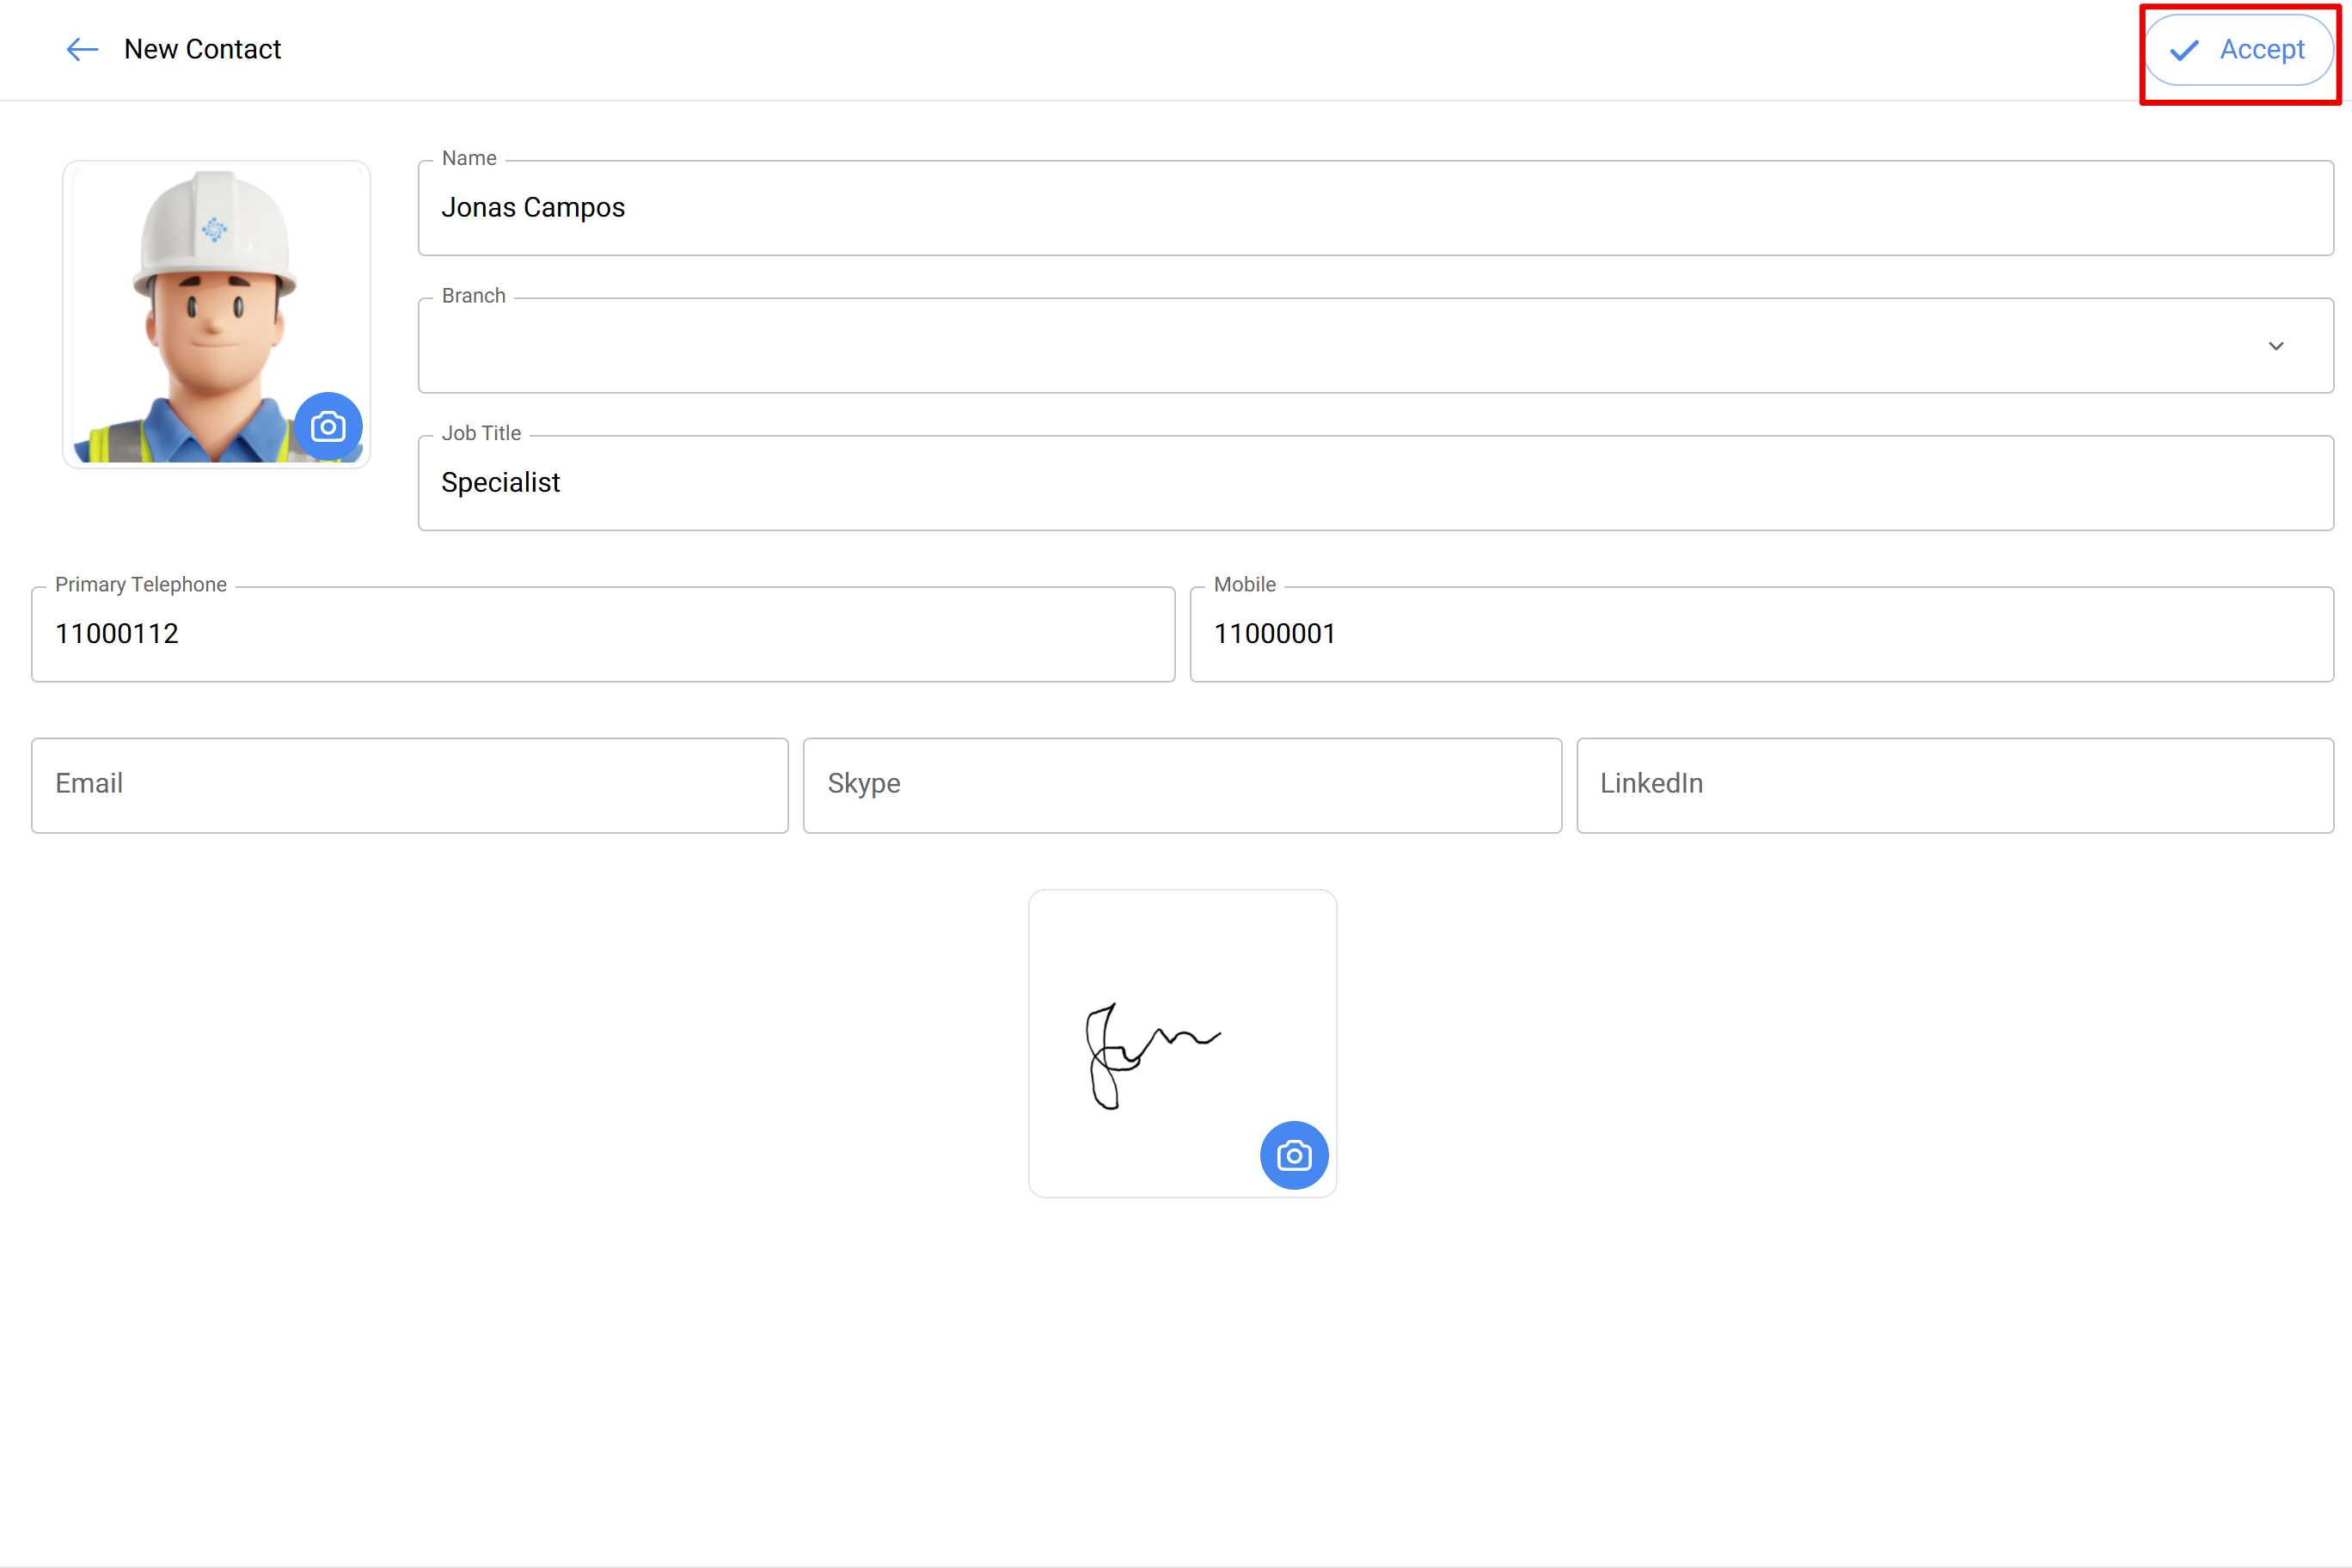Viewport: 2352px width, 1568px height.
Task: Go back with the left arrow icon
Action: tap(82, 49)
